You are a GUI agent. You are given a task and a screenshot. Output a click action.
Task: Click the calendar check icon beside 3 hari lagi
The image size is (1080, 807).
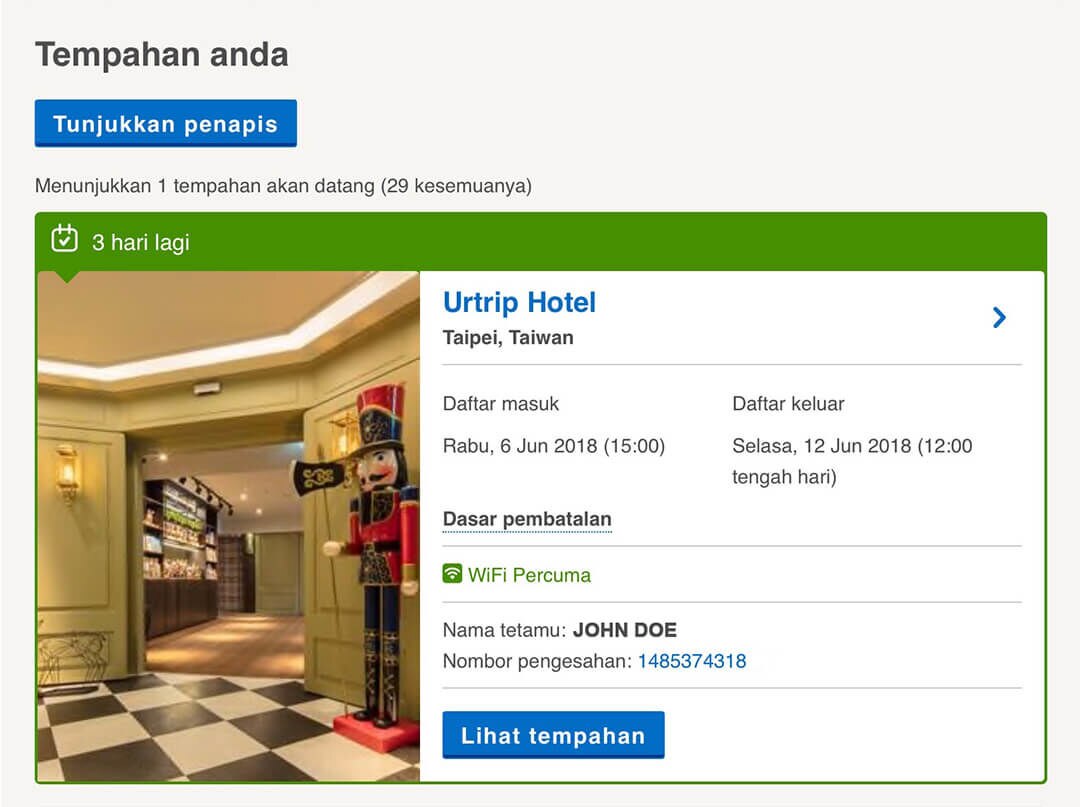(x=65, y=239)
